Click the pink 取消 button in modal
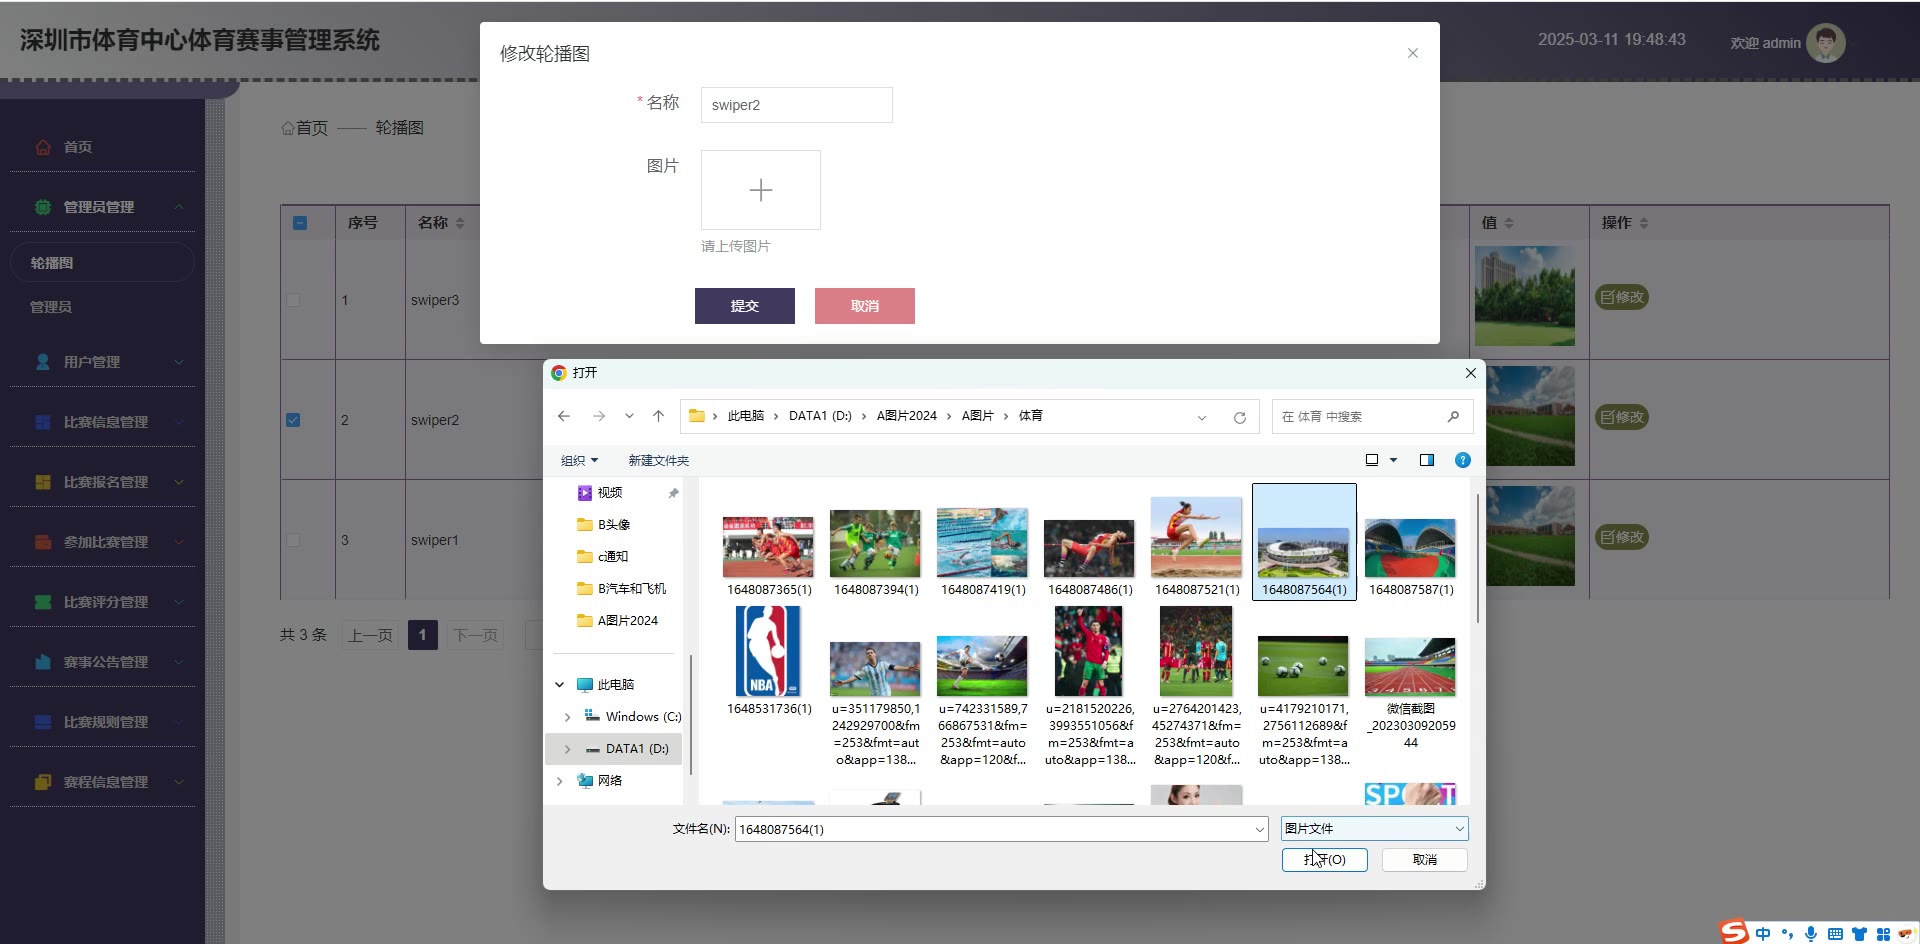The image size is (1920, 944). [865, 306]
